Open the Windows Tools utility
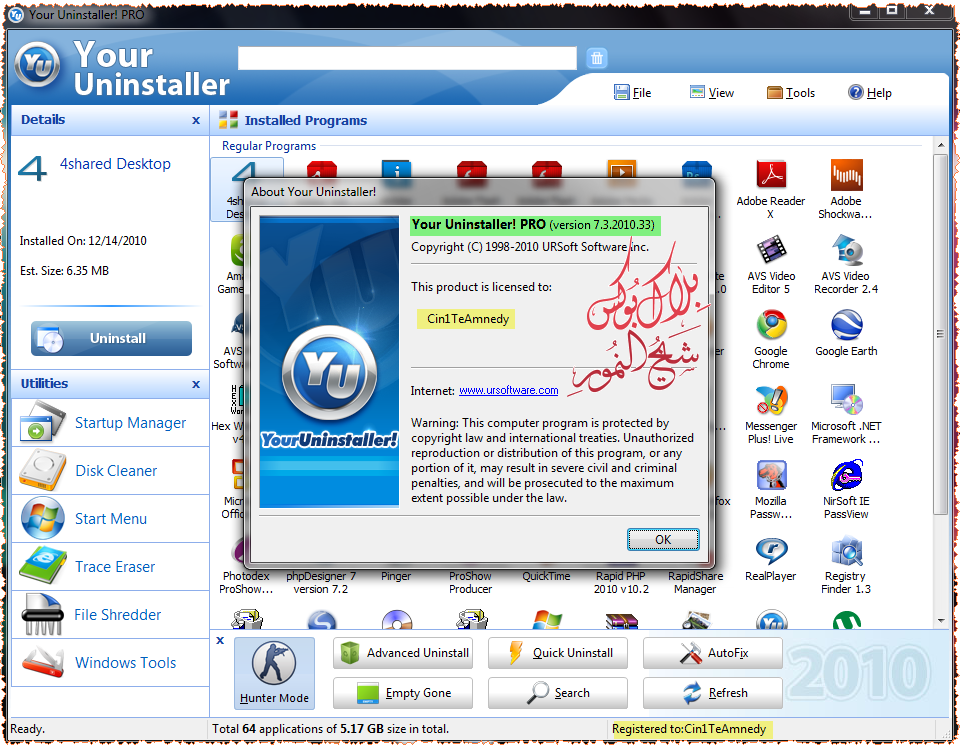This screenshot has height=748, width=960. pyautogui.click(x=110, y=662)
